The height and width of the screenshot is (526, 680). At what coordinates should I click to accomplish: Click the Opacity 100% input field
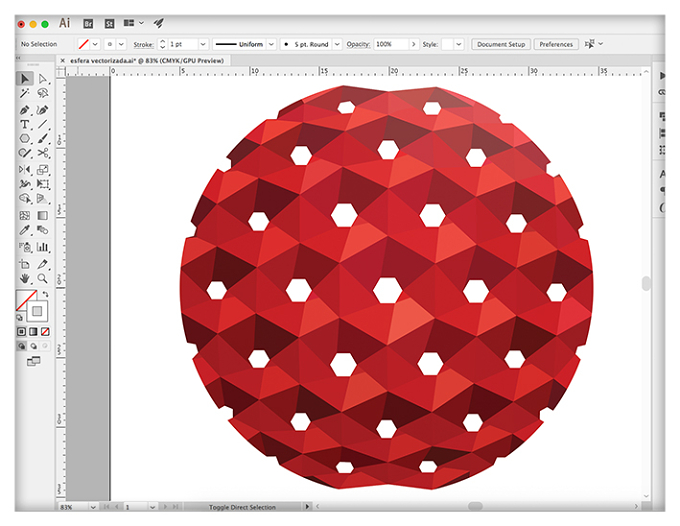391,44
